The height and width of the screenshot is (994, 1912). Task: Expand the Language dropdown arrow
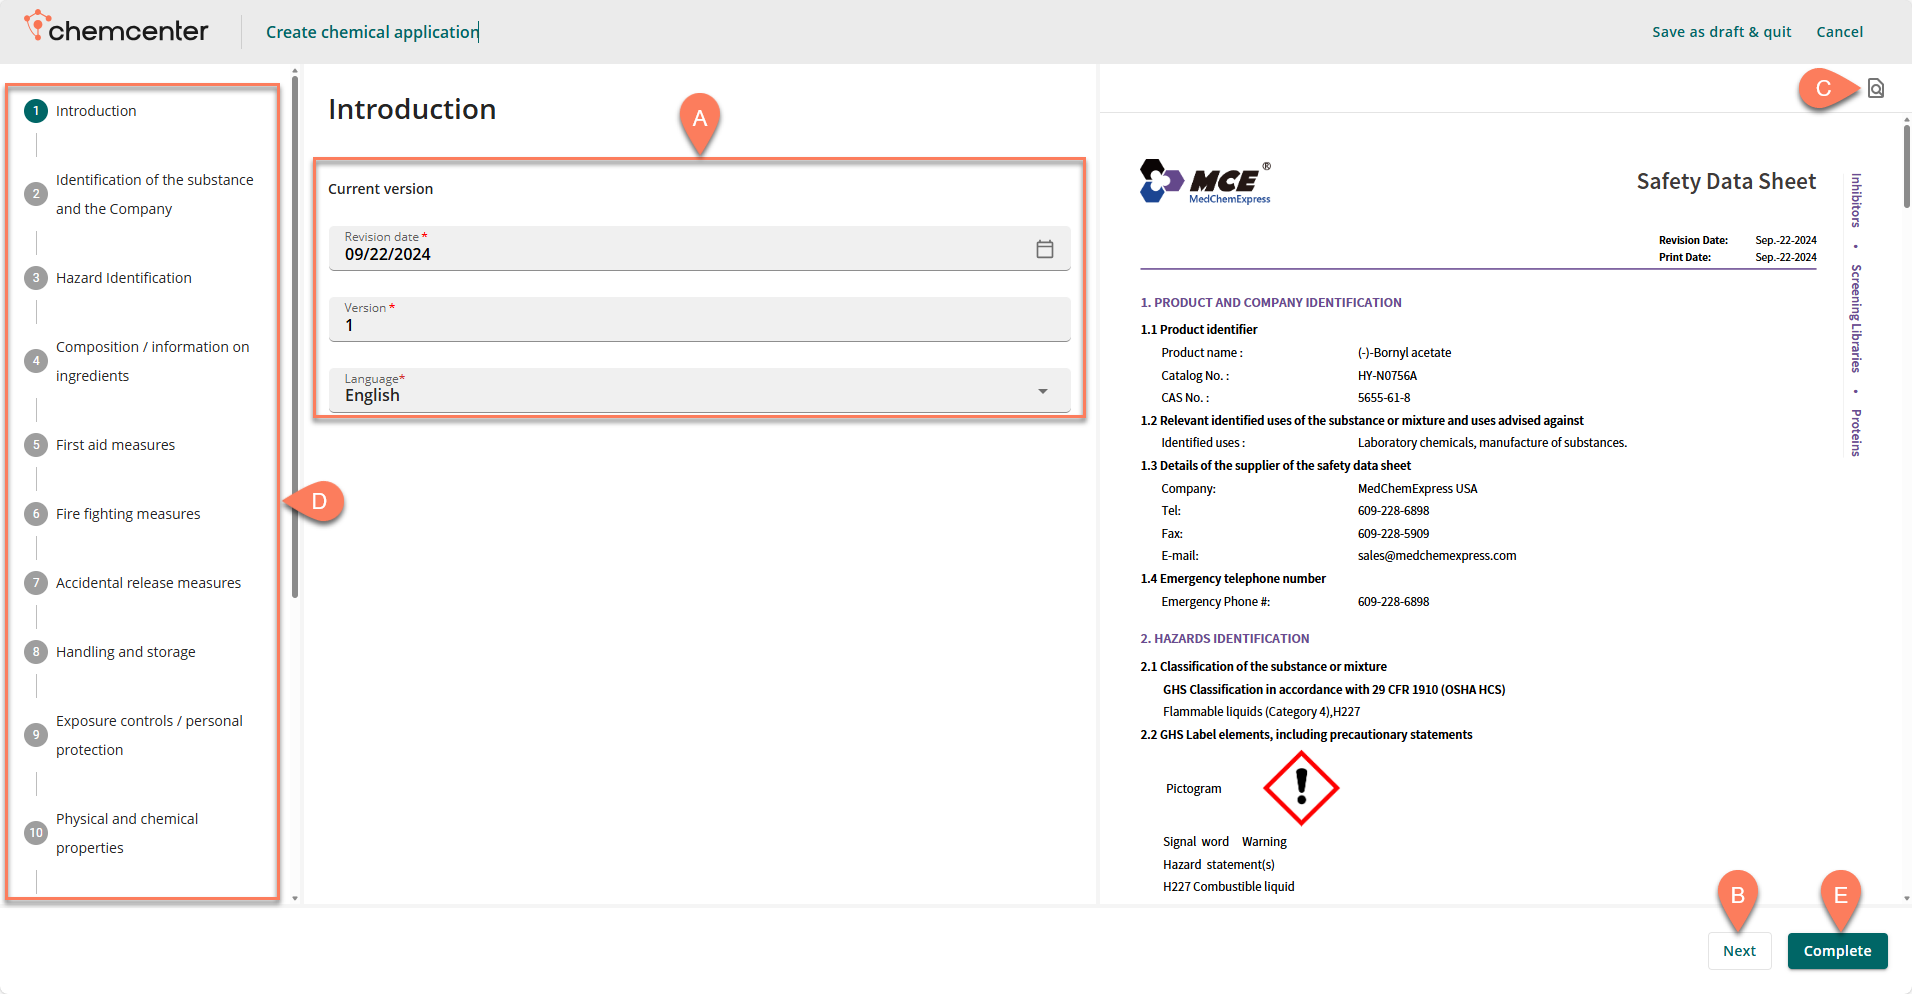[1042, 391]
